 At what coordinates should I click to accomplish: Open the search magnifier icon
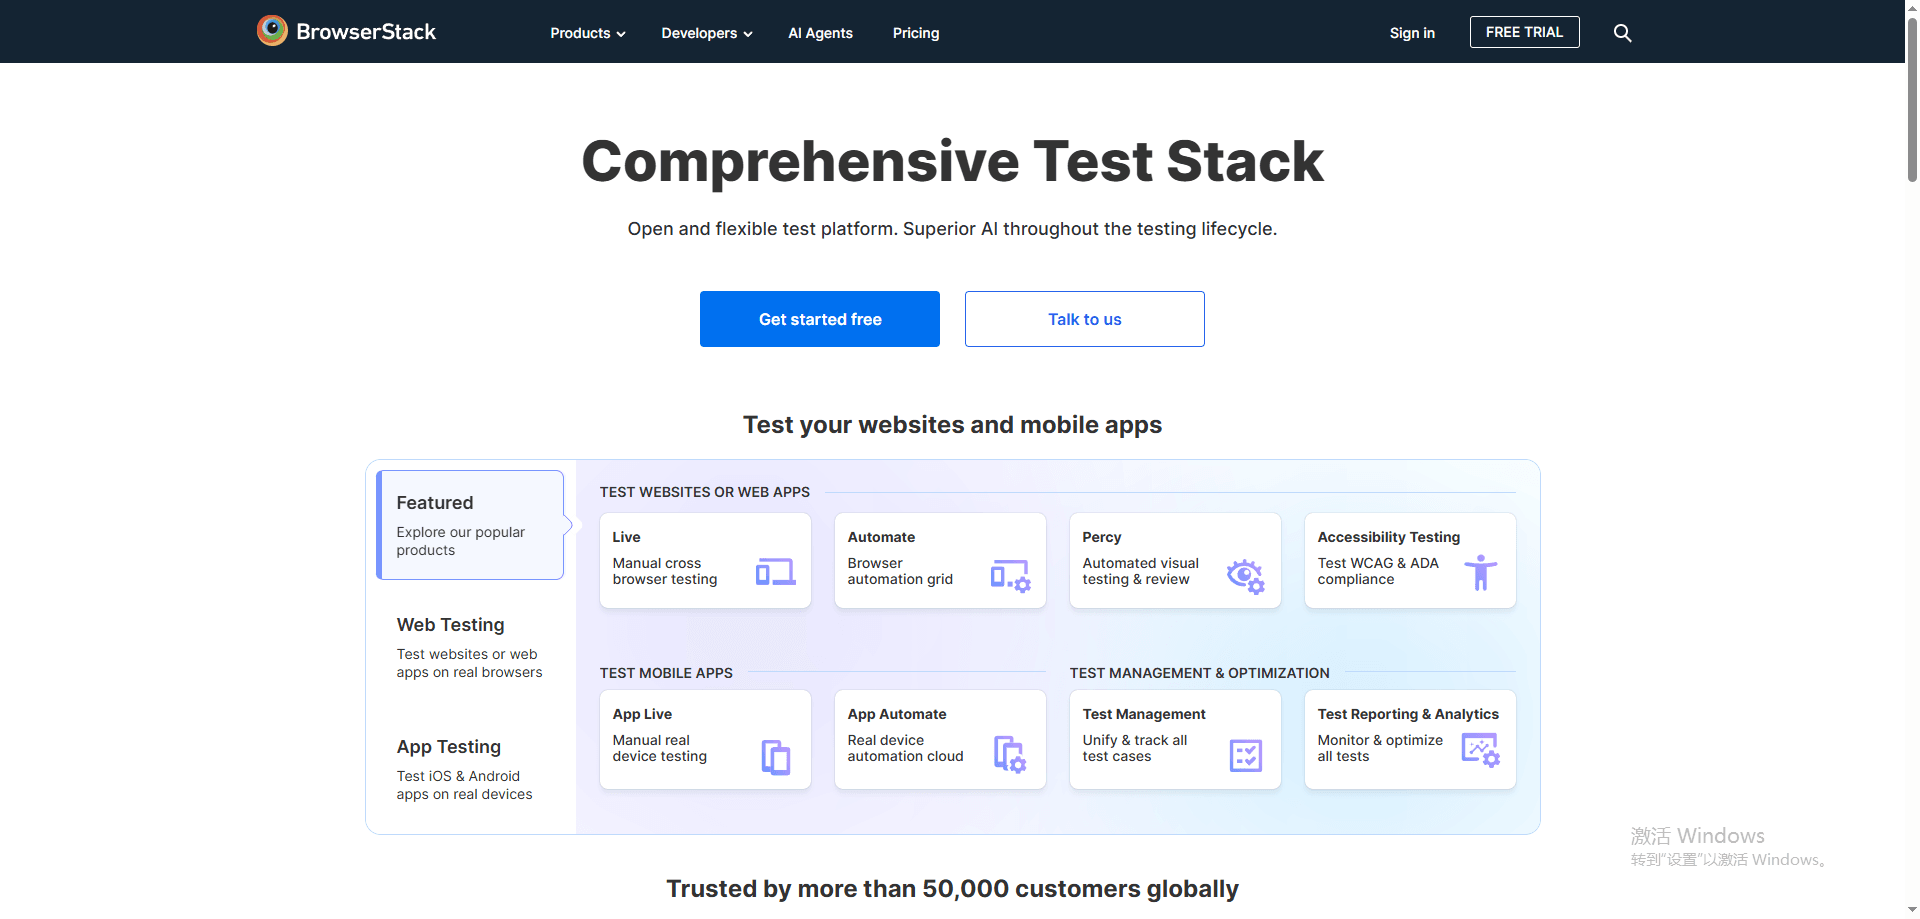click(x=1622, y=33)
